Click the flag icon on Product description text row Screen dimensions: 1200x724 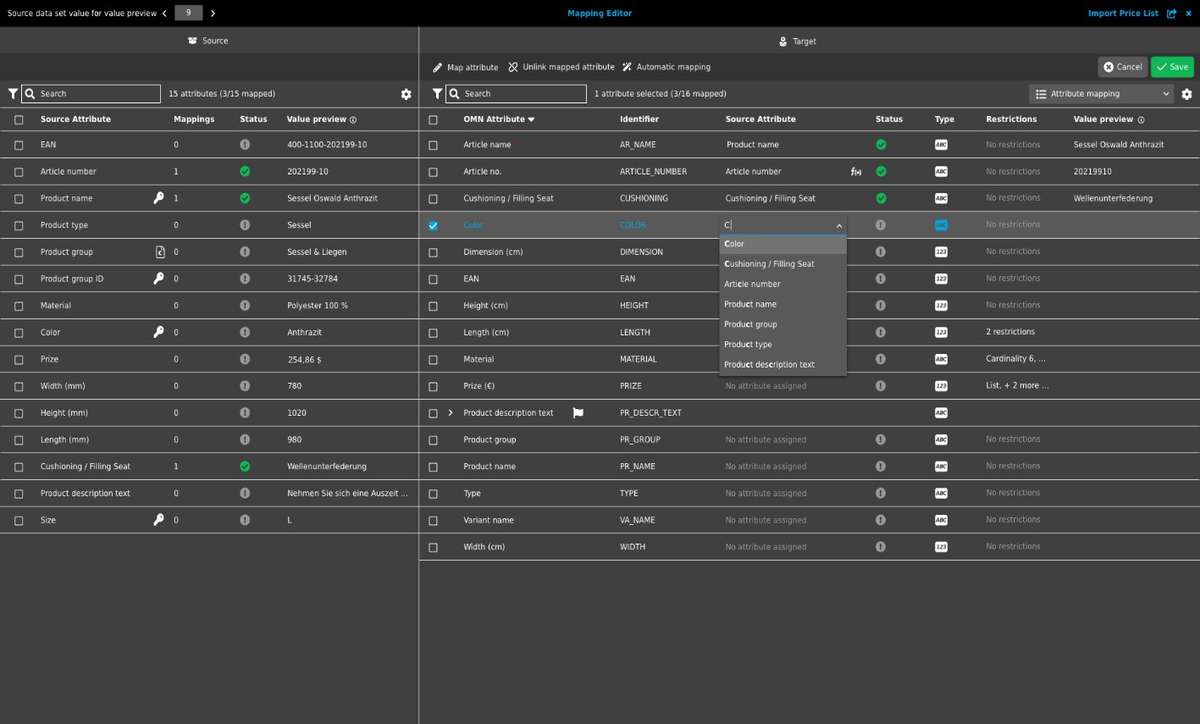pyautogui.click(x=577, y=412)
